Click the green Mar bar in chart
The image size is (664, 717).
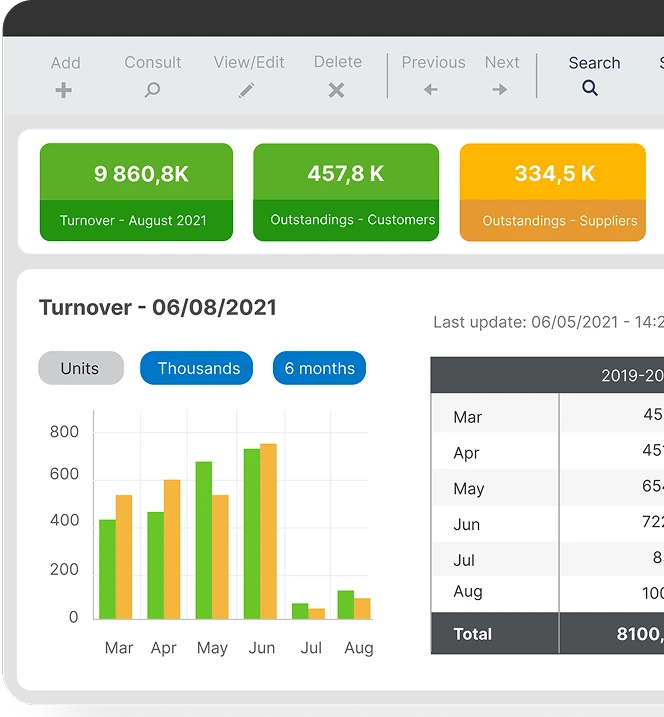point(107,569)
